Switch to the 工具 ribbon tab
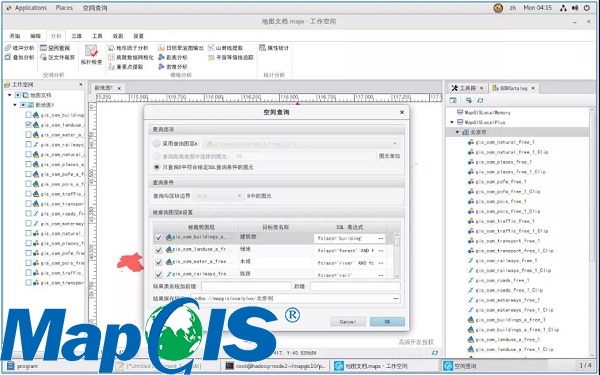This screenshot has height=375, width=600. pos(97,36)
